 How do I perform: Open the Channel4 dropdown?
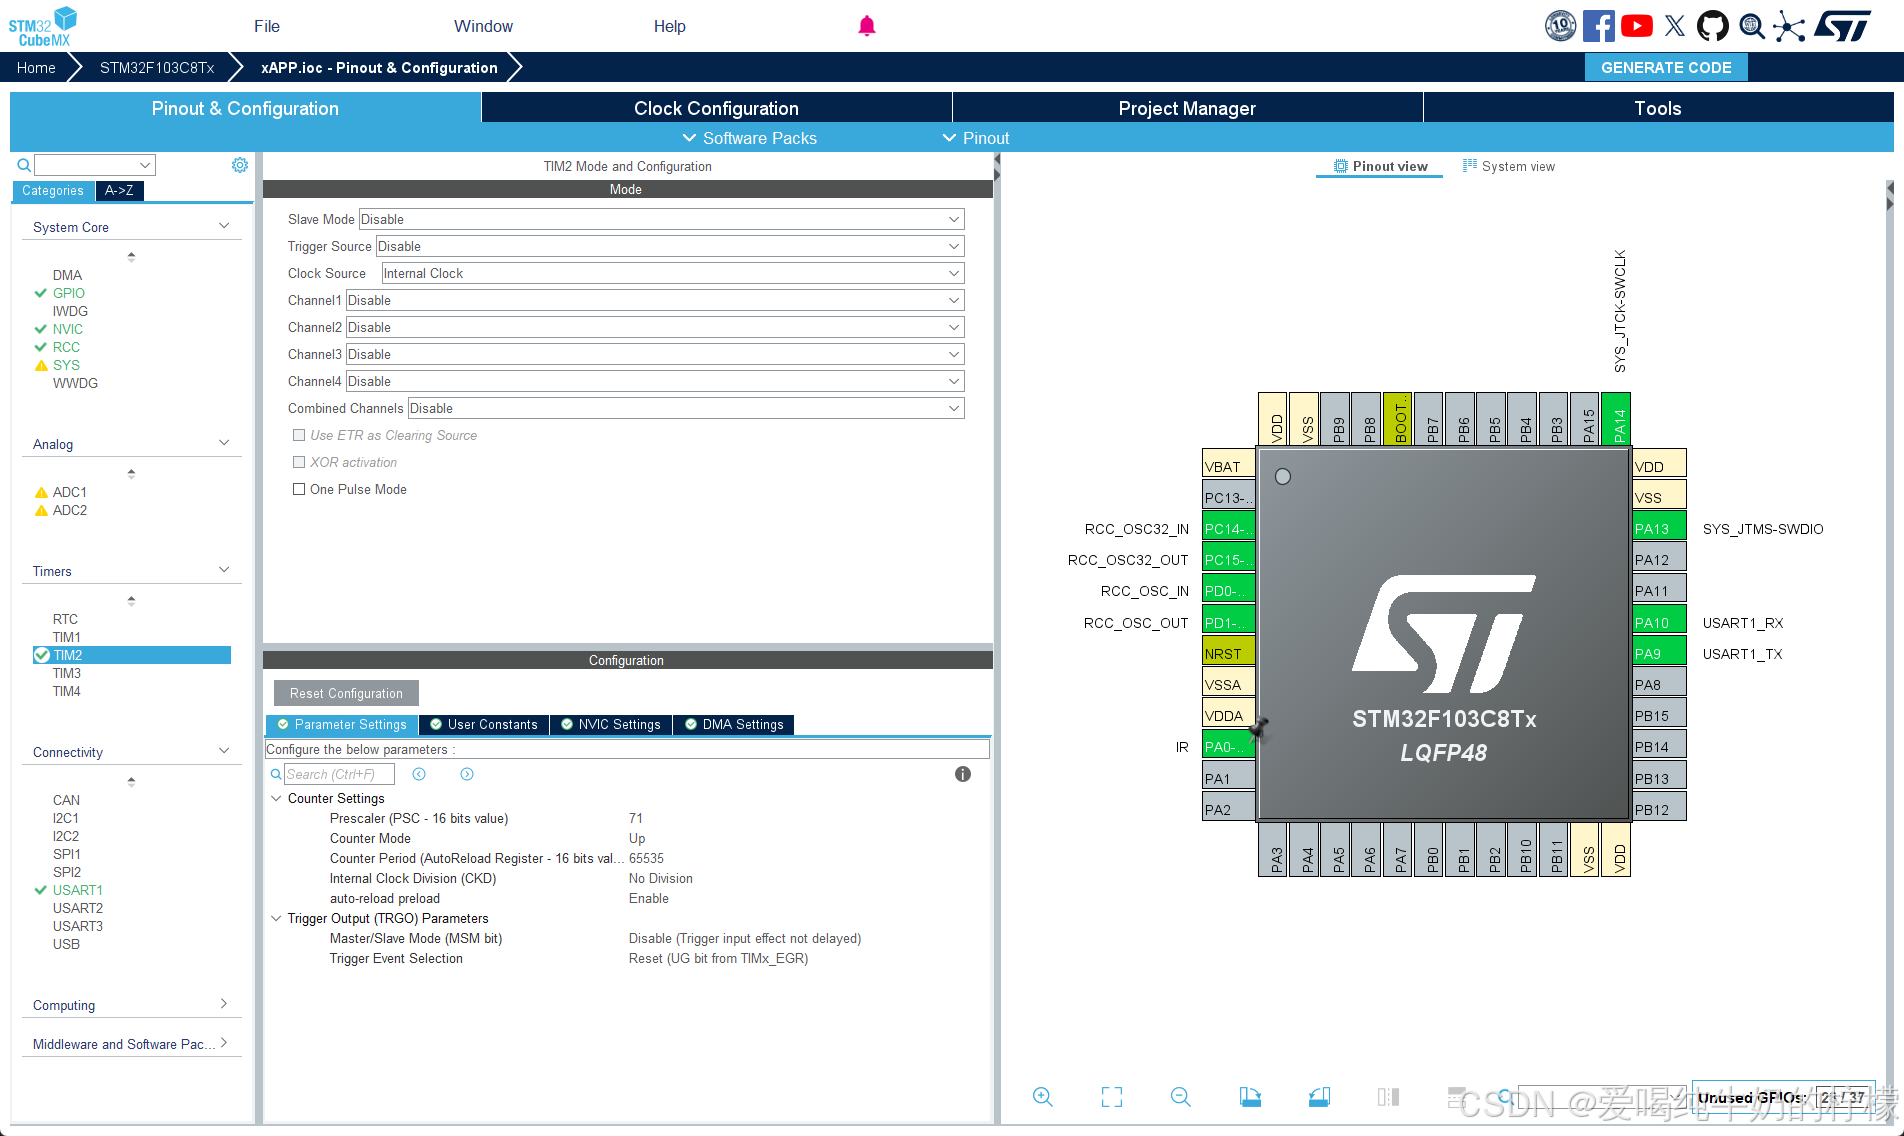click(x=655, y=381)
